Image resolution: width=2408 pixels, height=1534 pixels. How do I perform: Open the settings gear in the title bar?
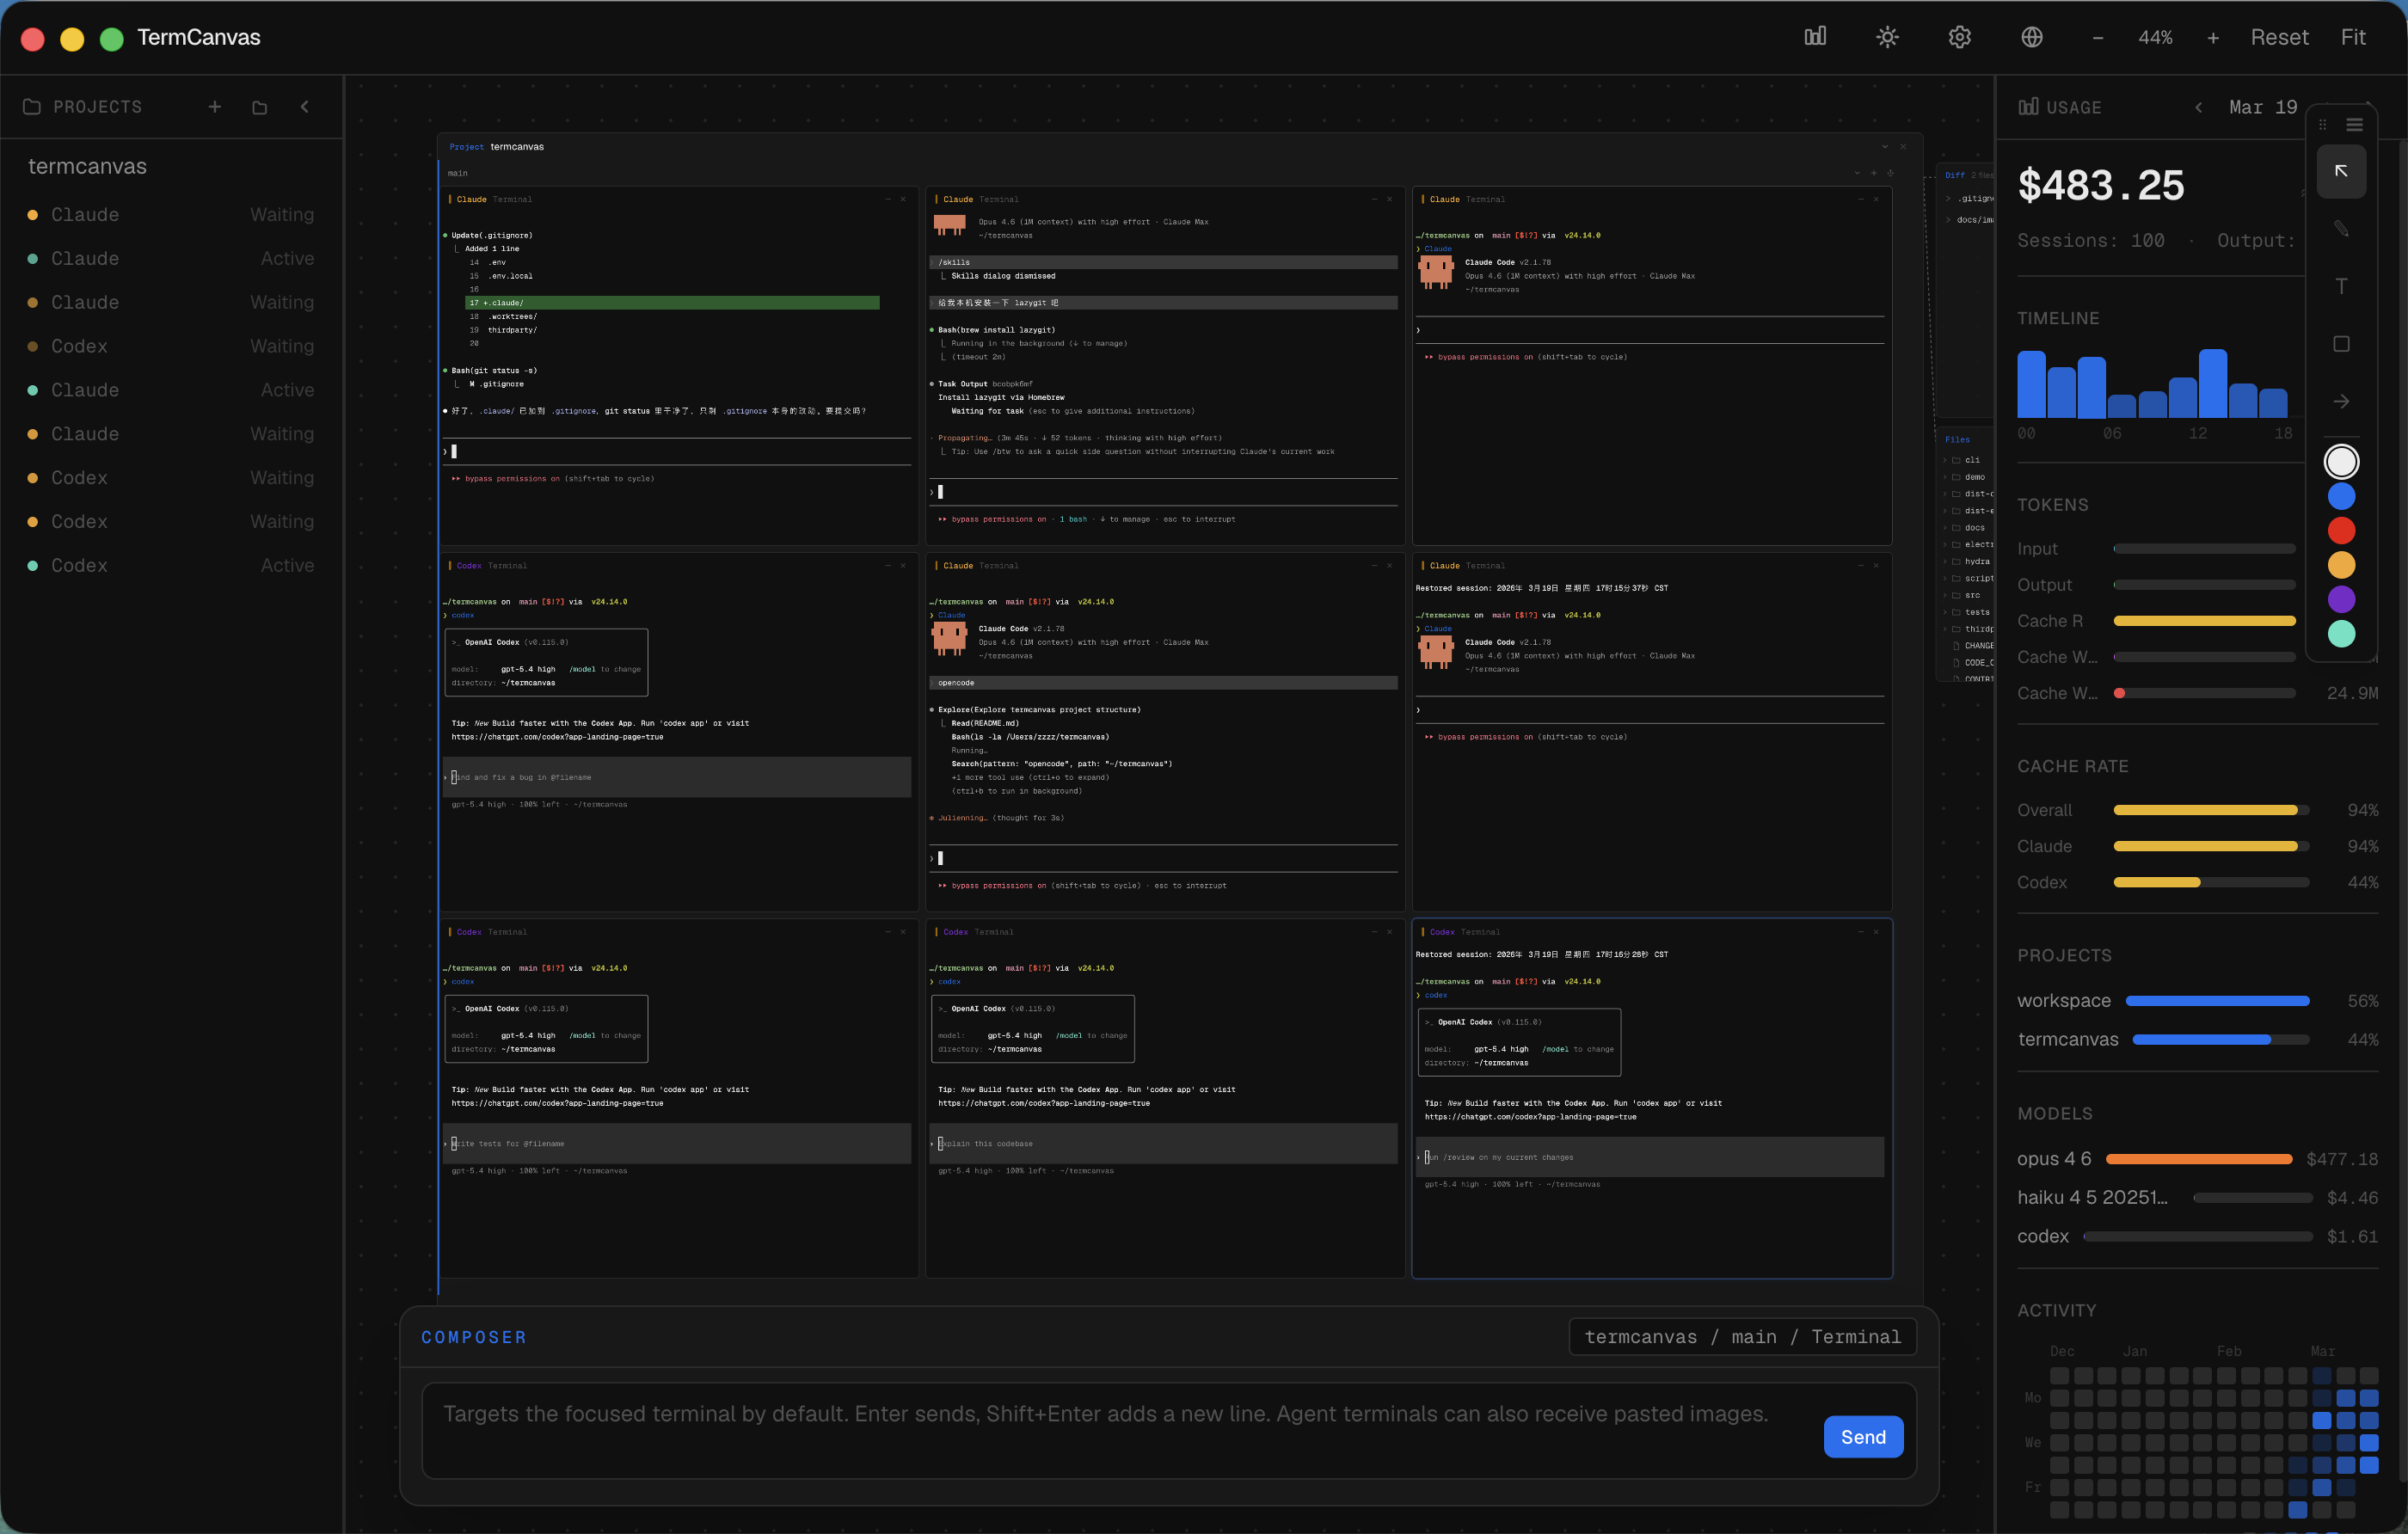pos(1959,36)
